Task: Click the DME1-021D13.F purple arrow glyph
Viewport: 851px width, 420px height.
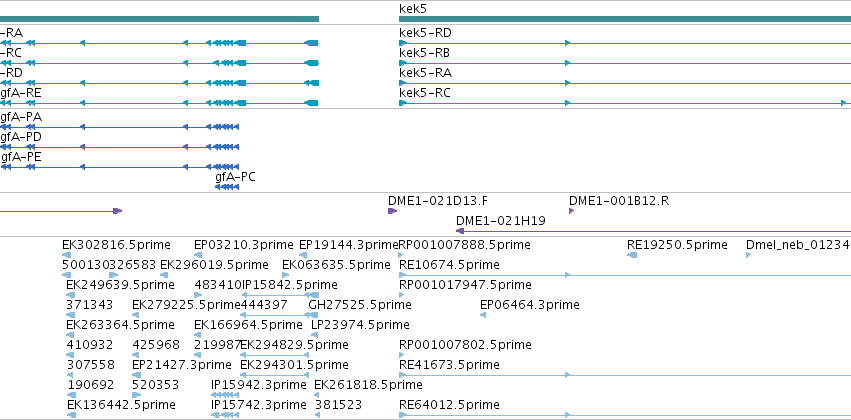Action: pos(392,211)
